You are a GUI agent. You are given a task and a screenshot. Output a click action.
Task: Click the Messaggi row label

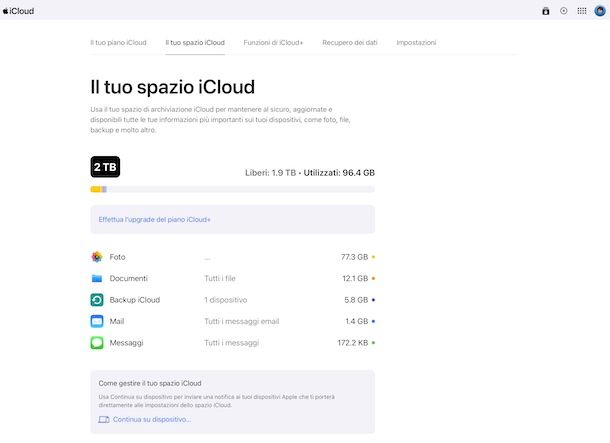point(126,343)
